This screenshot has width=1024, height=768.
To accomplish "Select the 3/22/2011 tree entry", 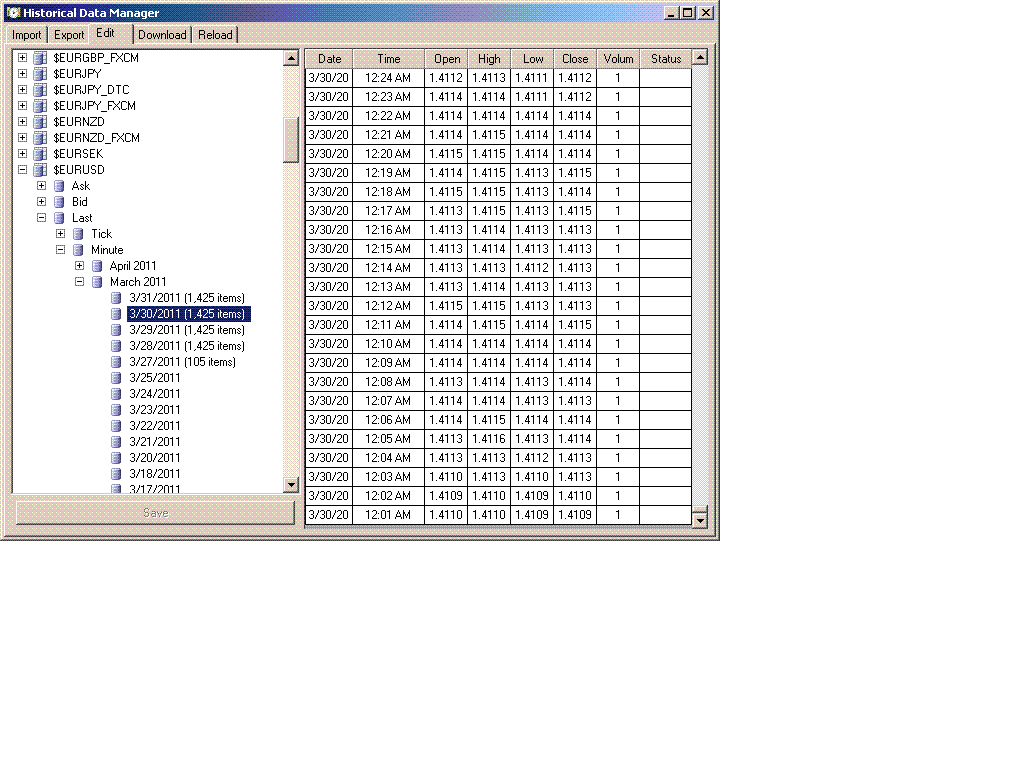I will click(155, 426).
